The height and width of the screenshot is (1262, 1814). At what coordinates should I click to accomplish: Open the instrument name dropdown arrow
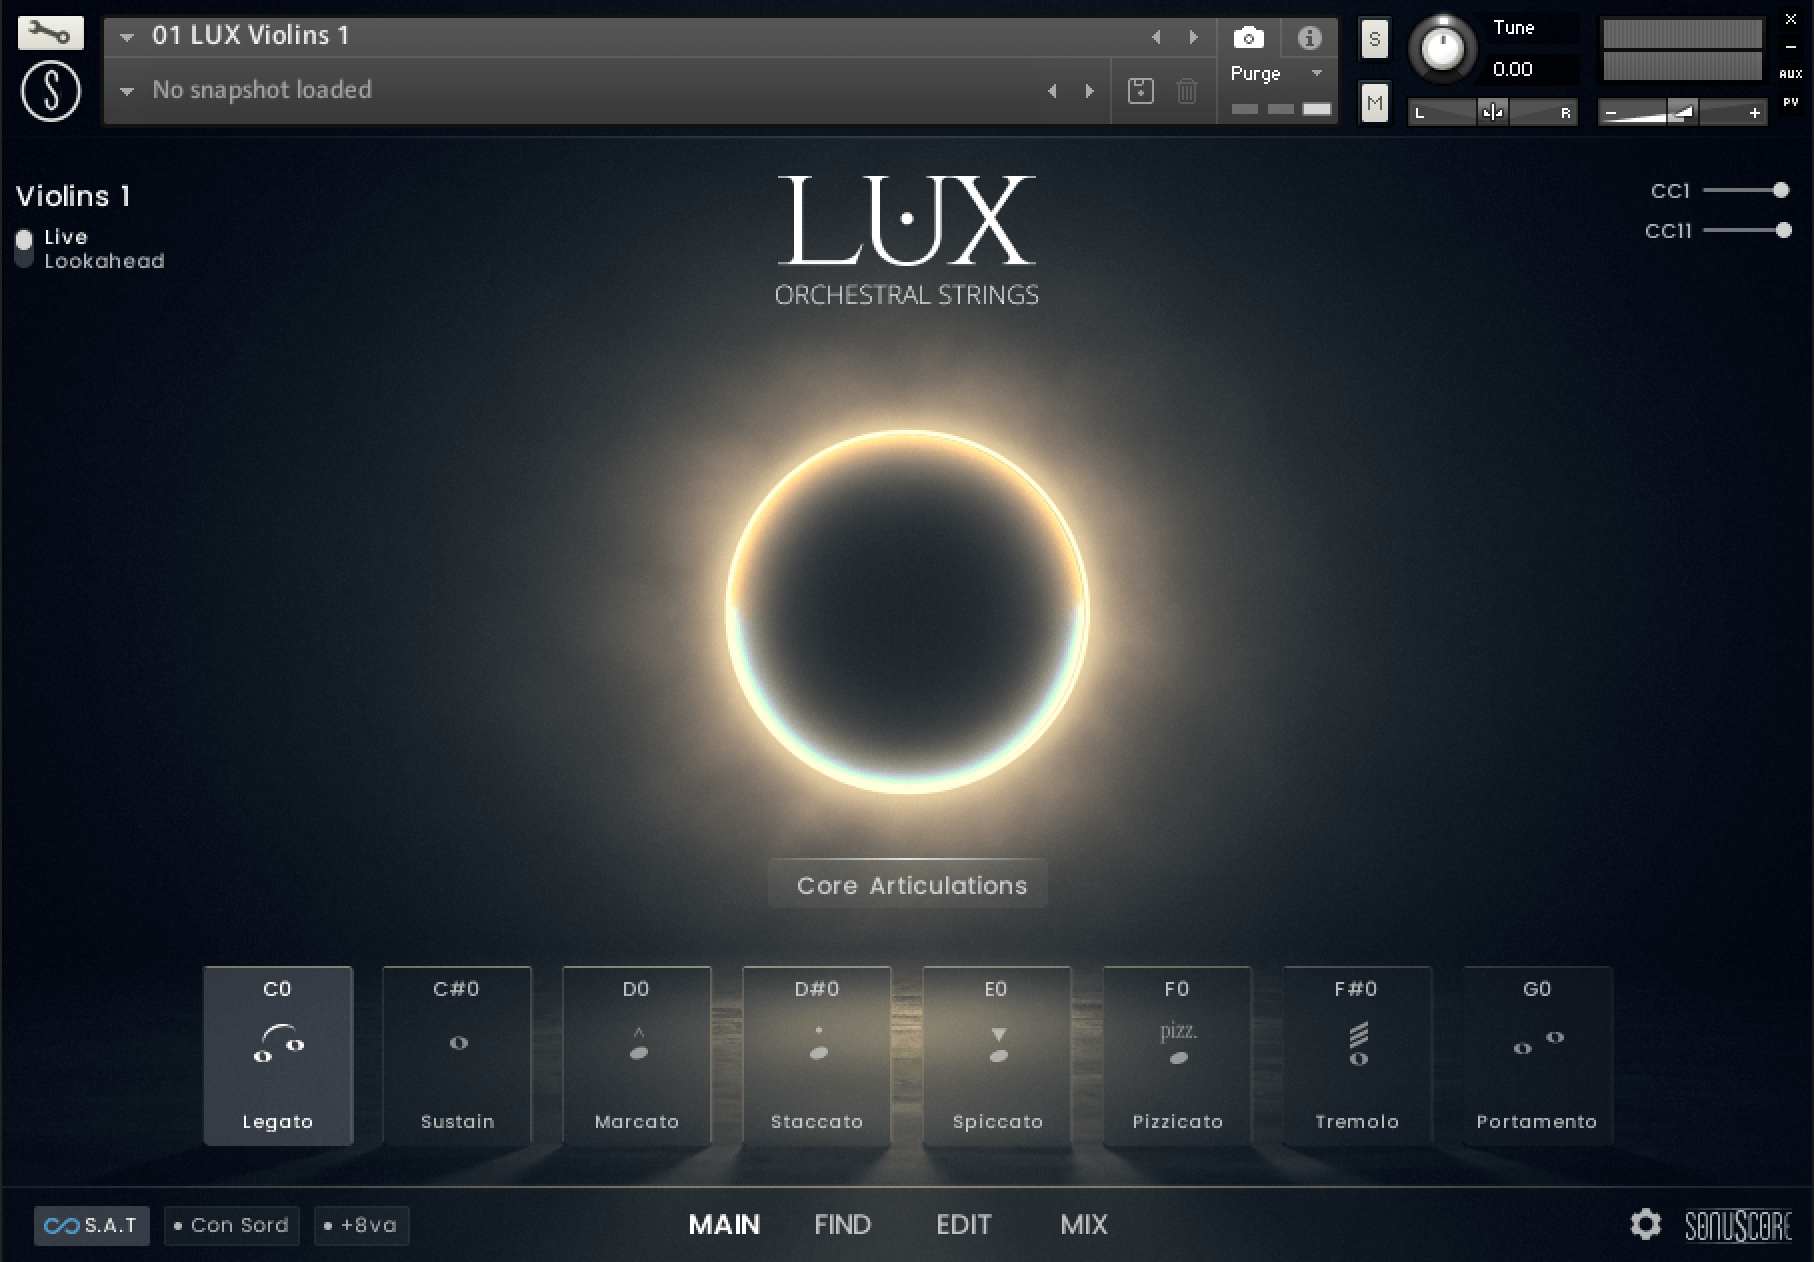click(127, 37)
